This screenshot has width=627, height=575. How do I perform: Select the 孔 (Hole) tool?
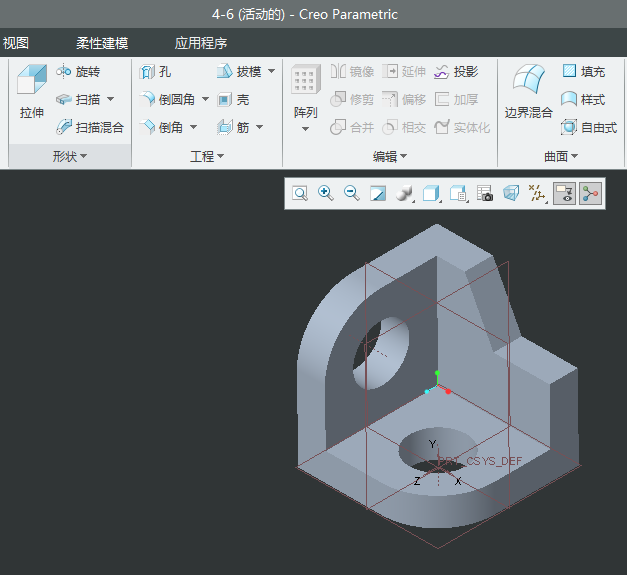155,72
